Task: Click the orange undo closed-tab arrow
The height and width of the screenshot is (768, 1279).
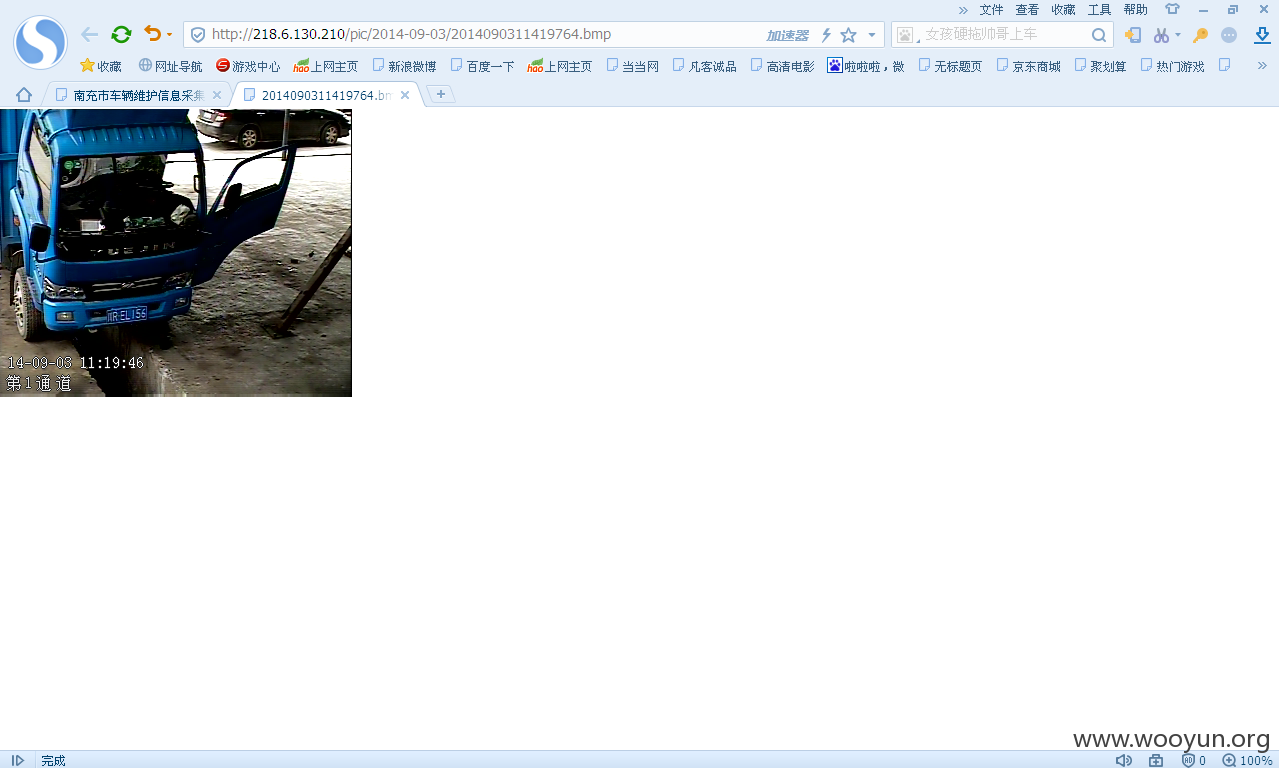Action: tap(152, 34)
